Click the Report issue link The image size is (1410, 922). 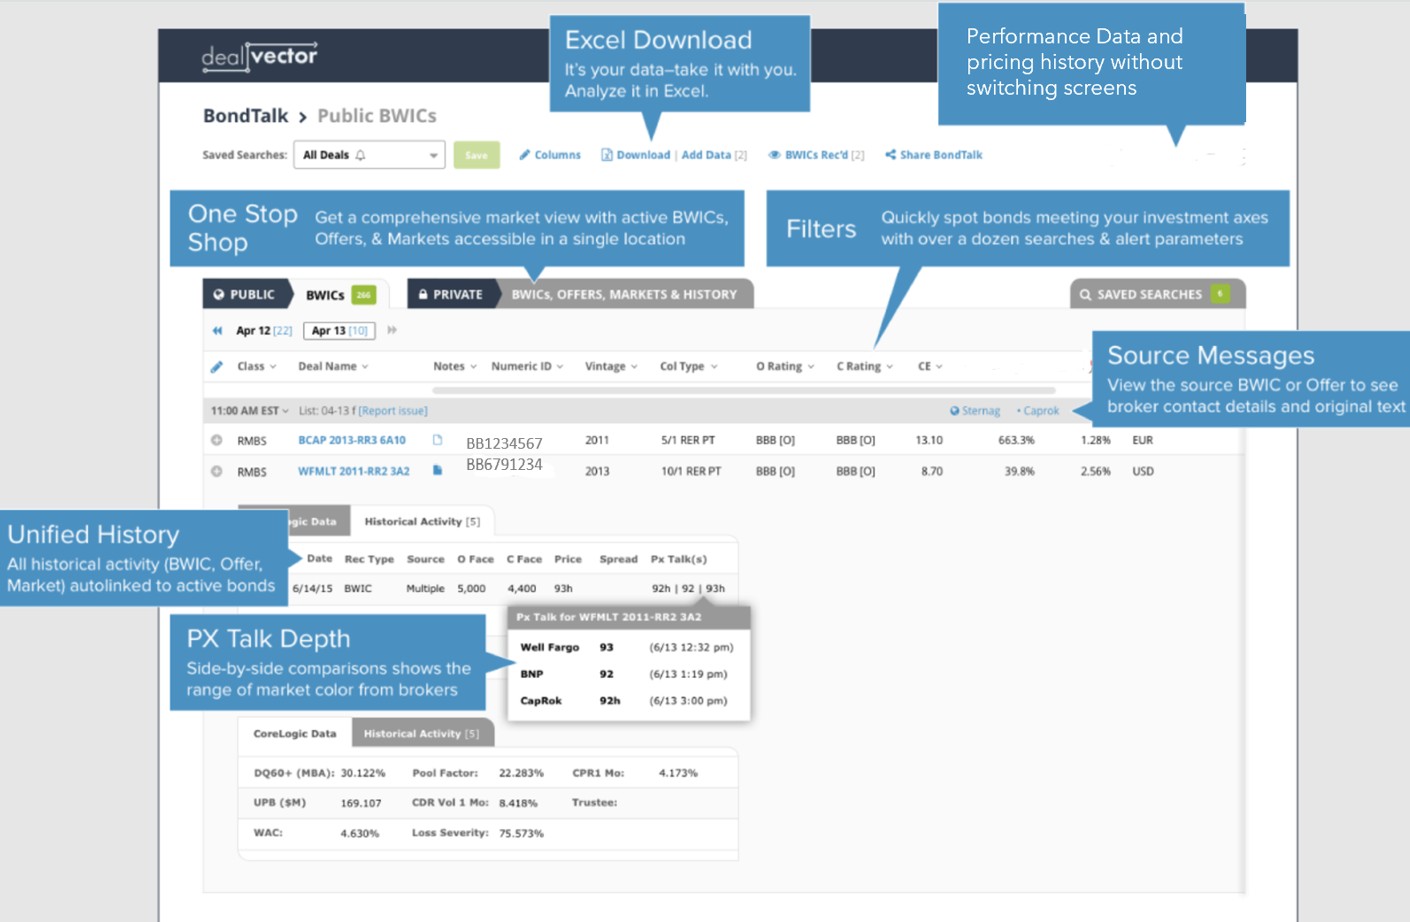(393, 411)
